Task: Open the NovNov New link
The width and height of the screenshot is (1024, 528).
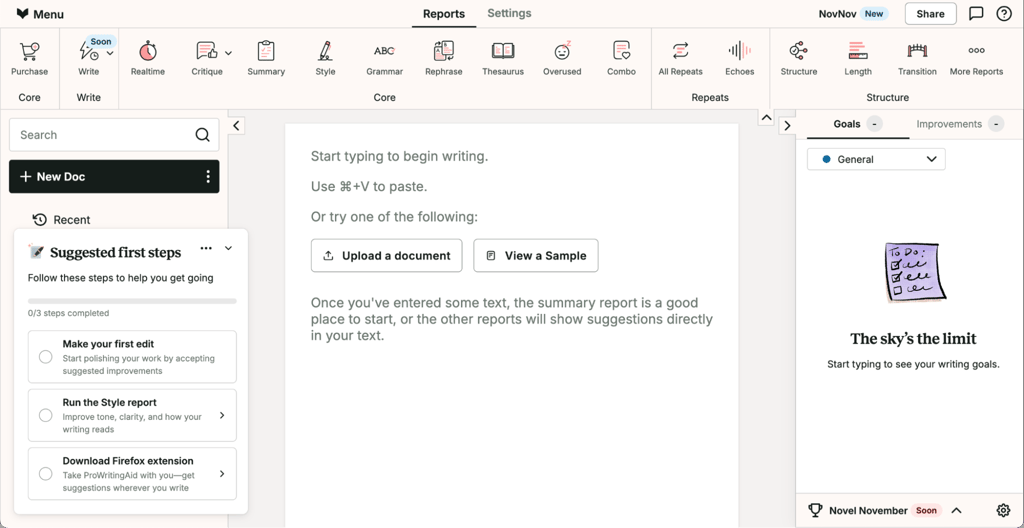Action: coord(854,14)
